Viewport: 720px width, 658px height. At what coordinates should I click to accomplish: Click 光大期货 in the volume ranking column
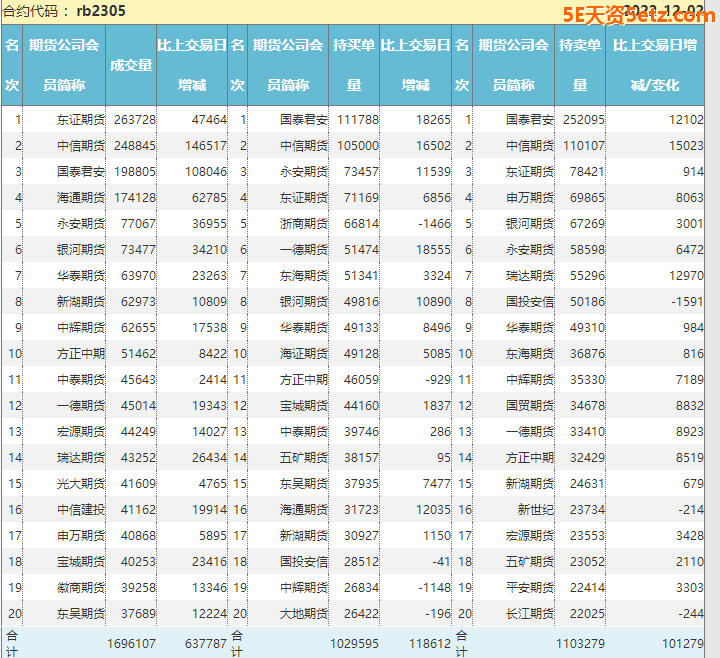tap(81, 484)
